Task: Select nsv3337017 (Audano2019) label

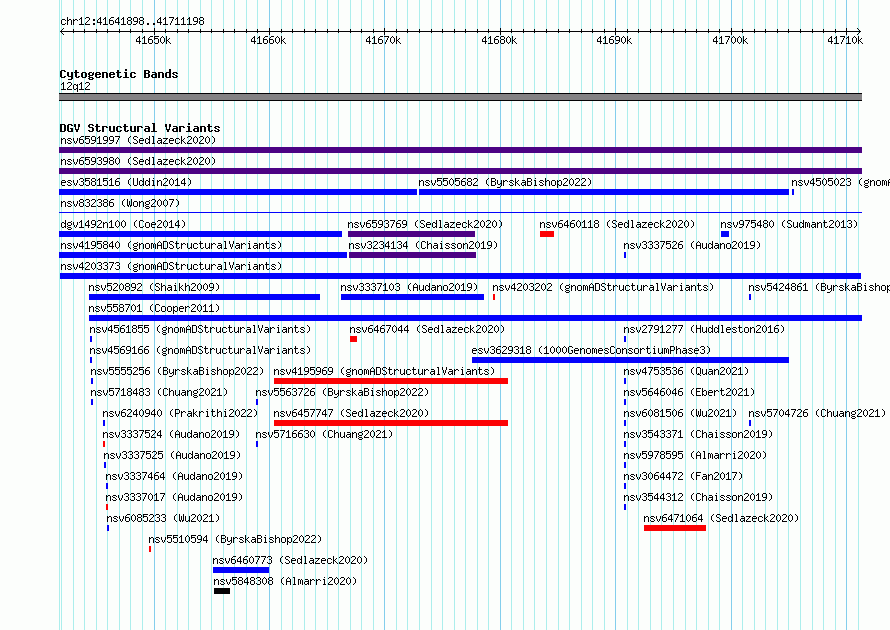Action: pos(174,497)
